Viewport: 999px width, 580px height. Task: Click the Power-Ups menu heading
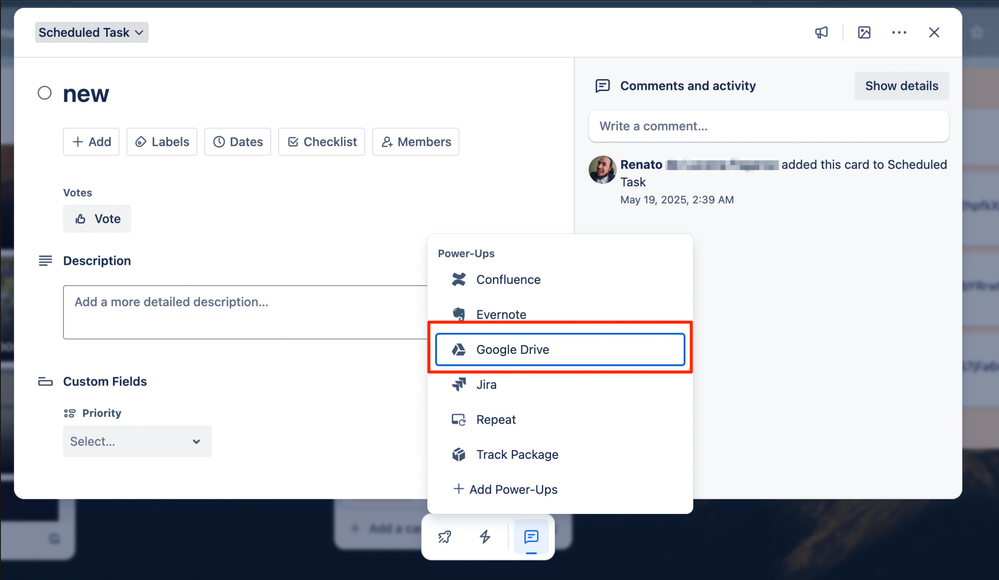point(466,253)
